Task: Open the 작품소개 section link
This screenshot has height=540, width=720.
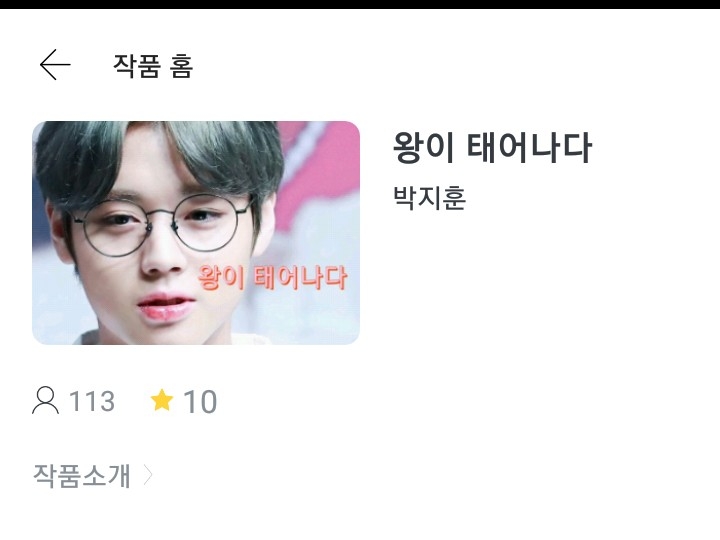Action: coord(82,475)
